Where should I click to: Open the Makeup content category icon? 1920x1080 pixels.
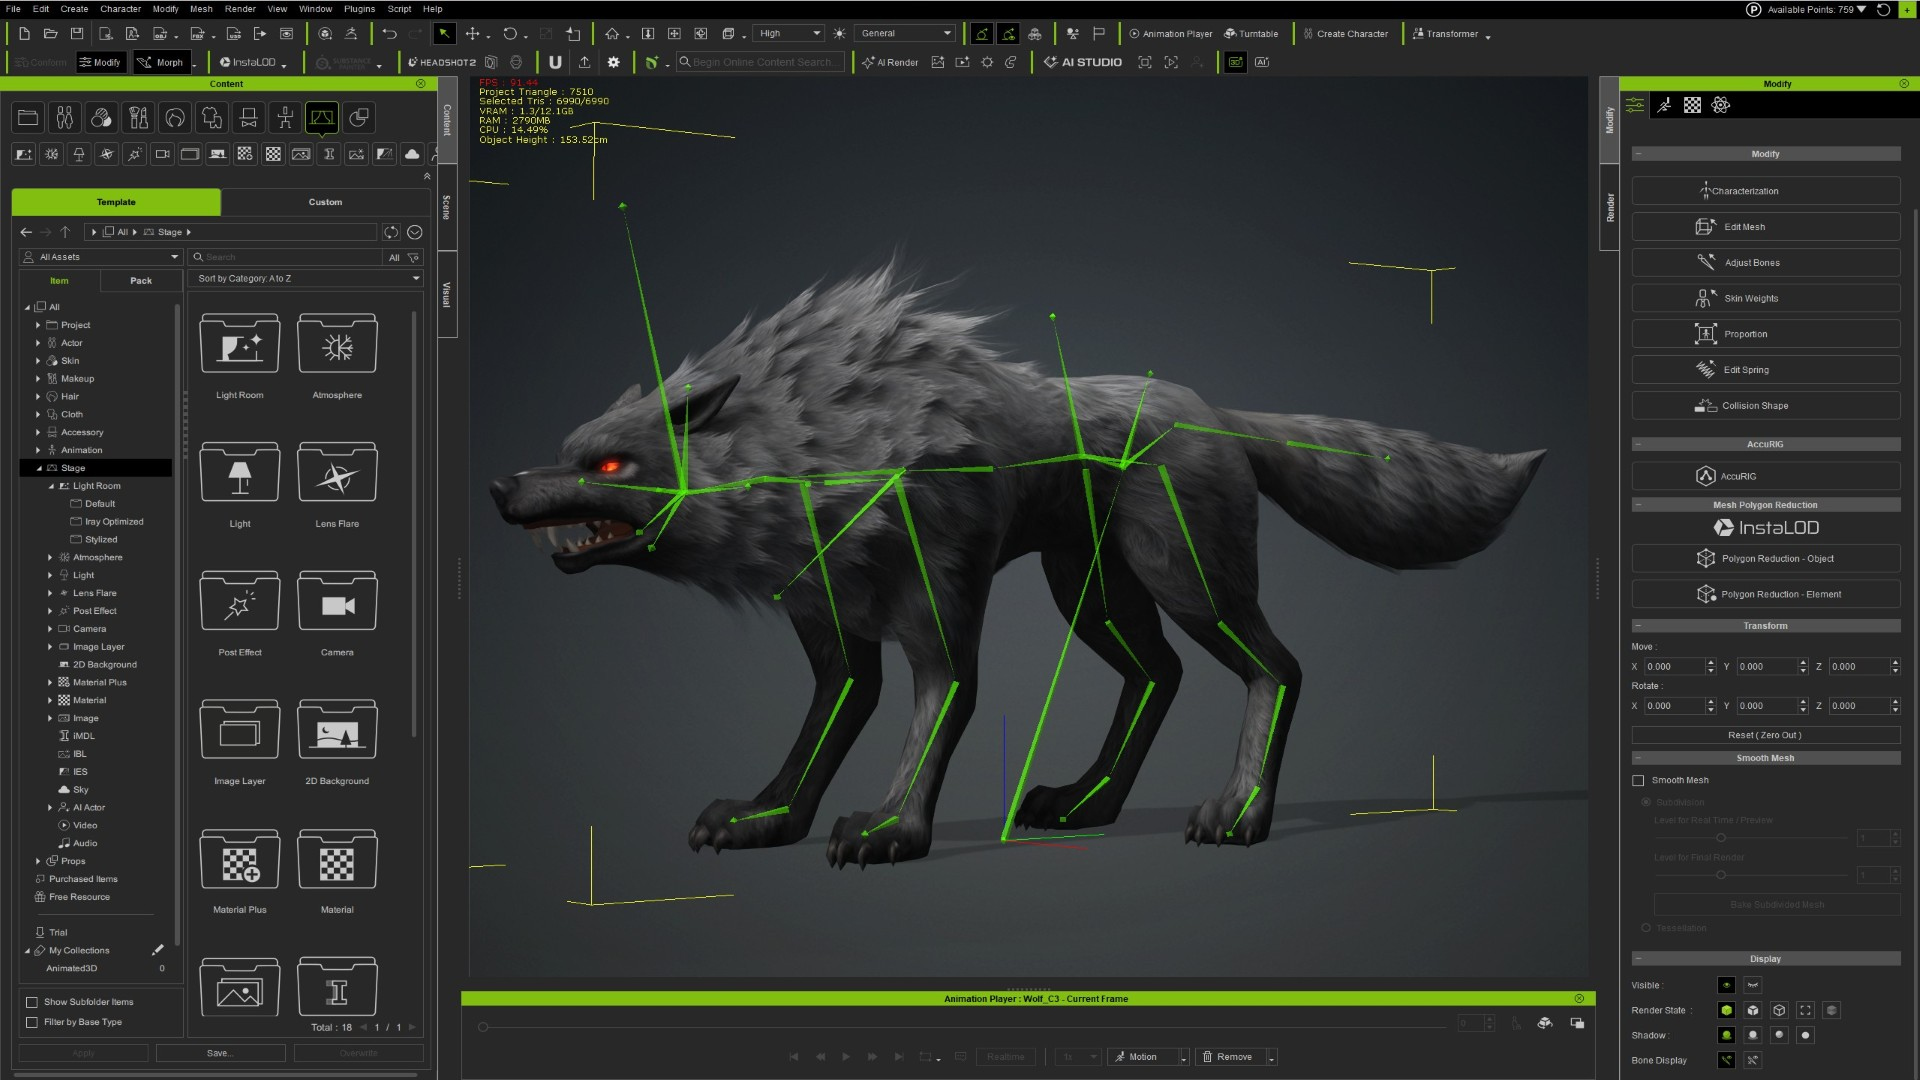[138, 118]
